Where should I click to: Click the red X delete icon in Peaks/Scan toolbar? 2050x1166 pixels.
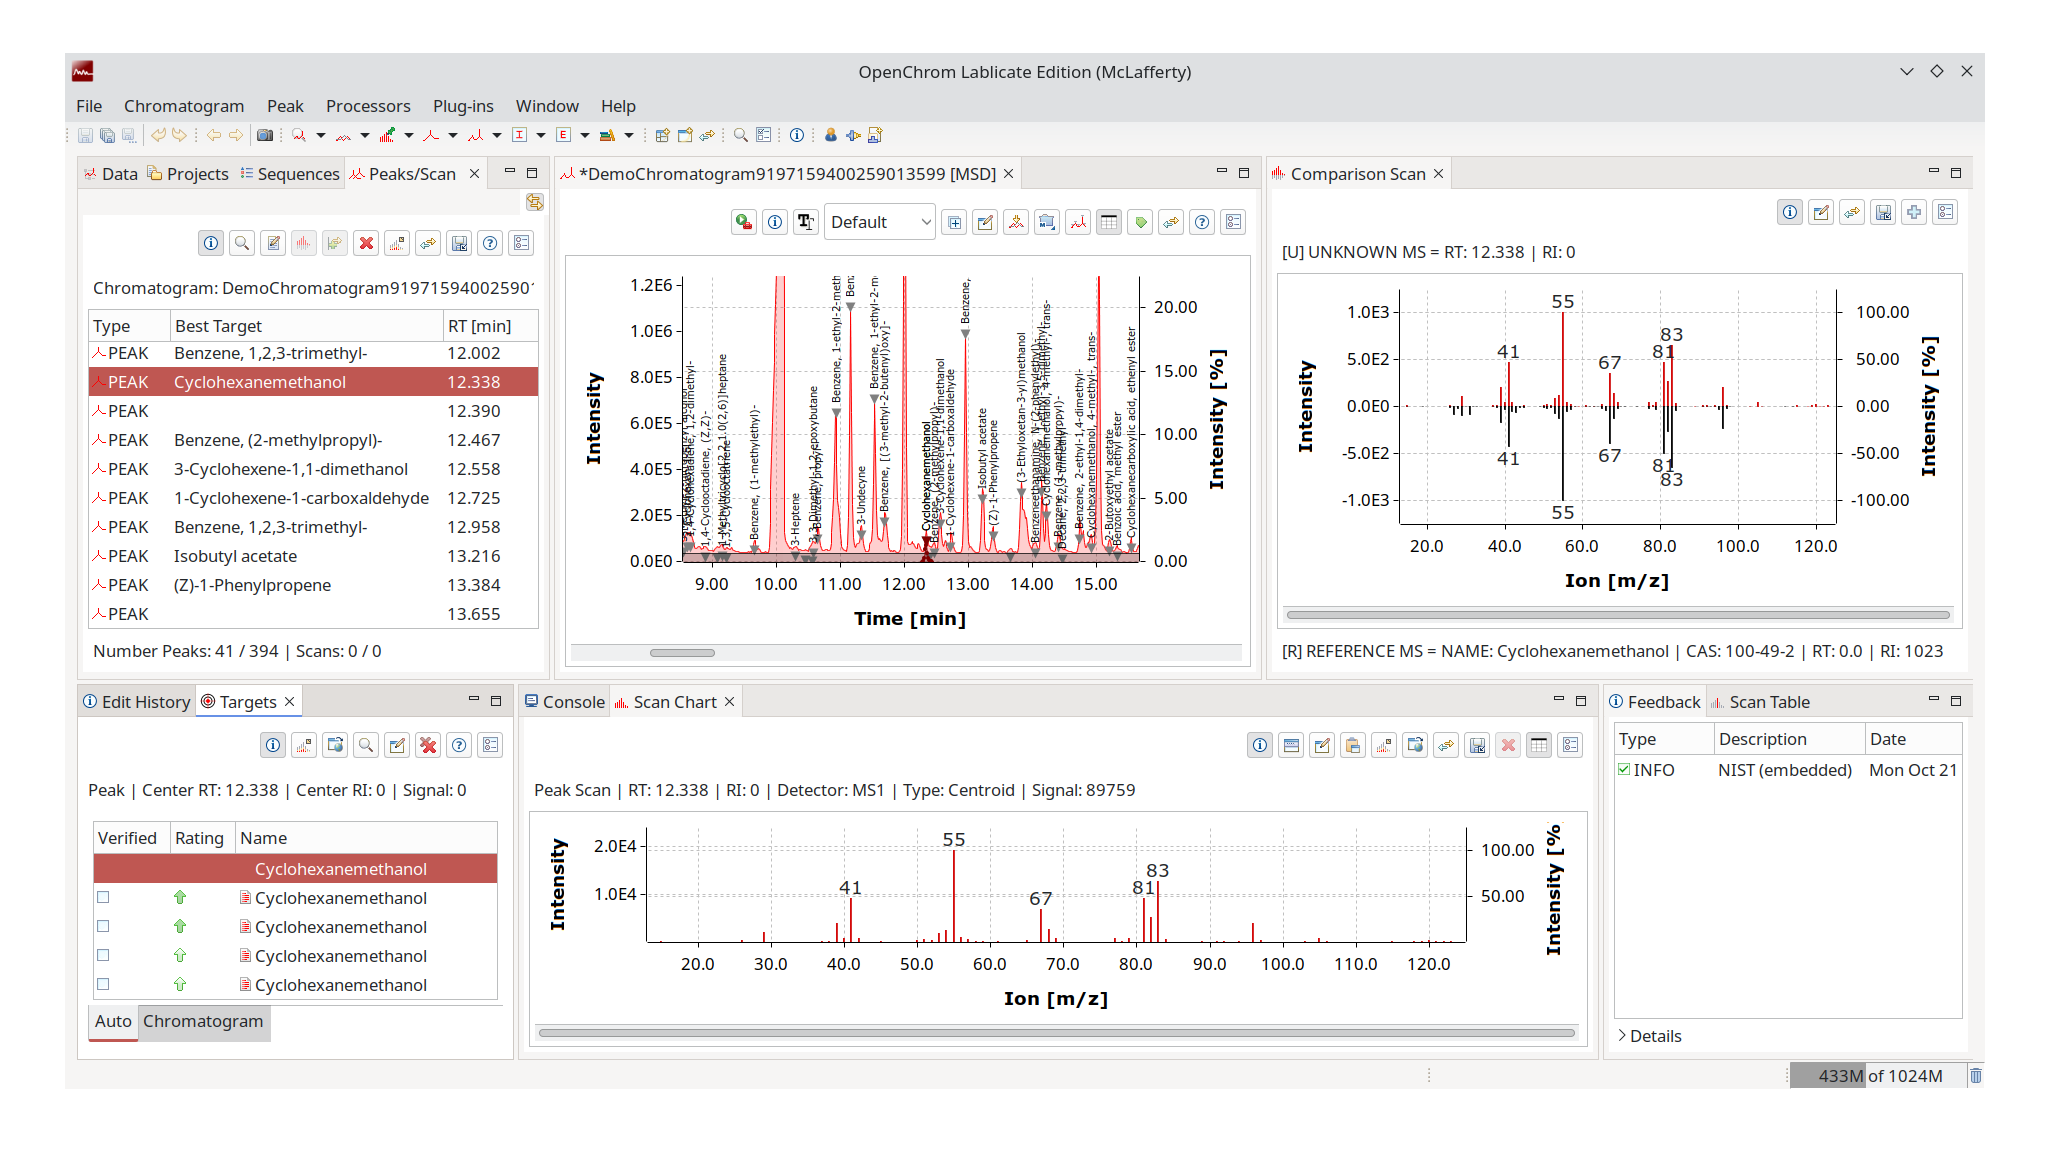point(366,243)
